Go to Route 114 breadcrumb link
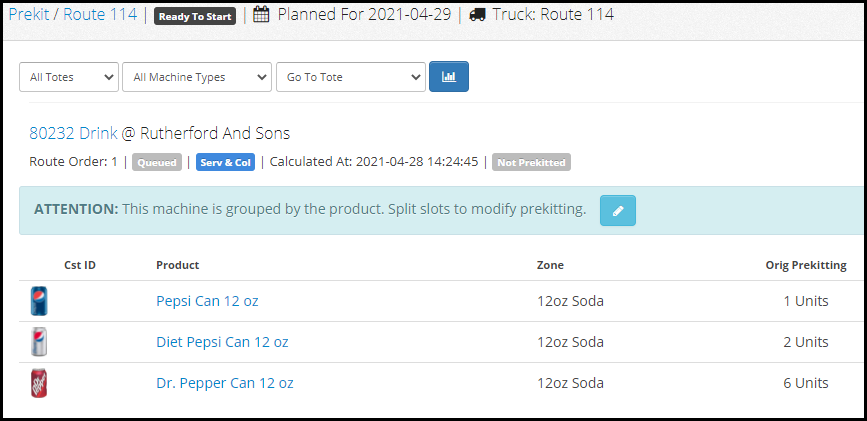Screen dimensions: 867x421 [x=100, y=14]
